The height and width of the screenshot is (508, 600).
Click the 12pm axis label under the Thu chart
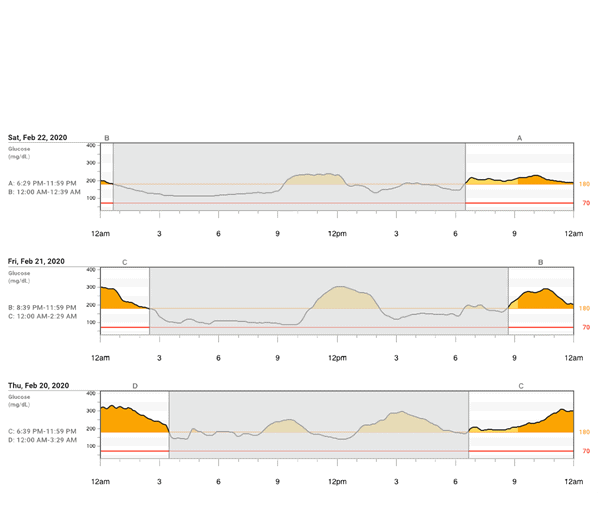pyautogui.click(x=337, y=482)
